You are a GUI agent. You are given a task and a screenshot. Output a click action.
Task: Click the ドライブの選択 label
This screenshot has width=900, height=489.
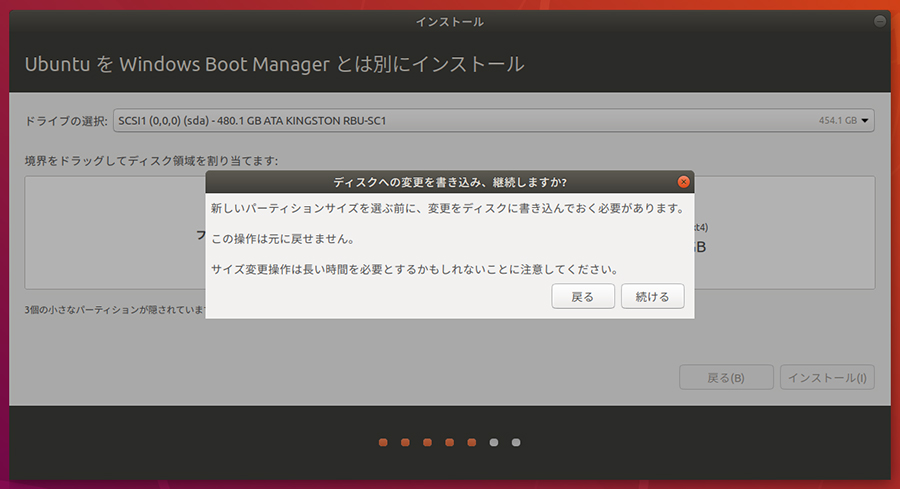66,121
